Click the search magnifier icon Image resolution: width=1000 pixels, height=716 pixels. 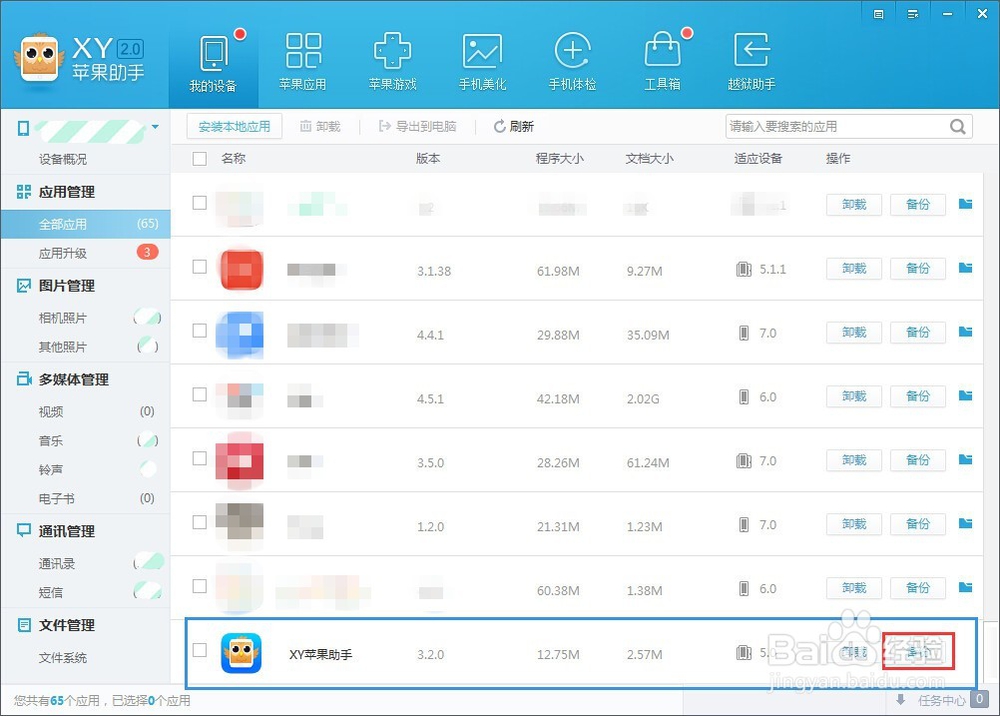point(957,126)
